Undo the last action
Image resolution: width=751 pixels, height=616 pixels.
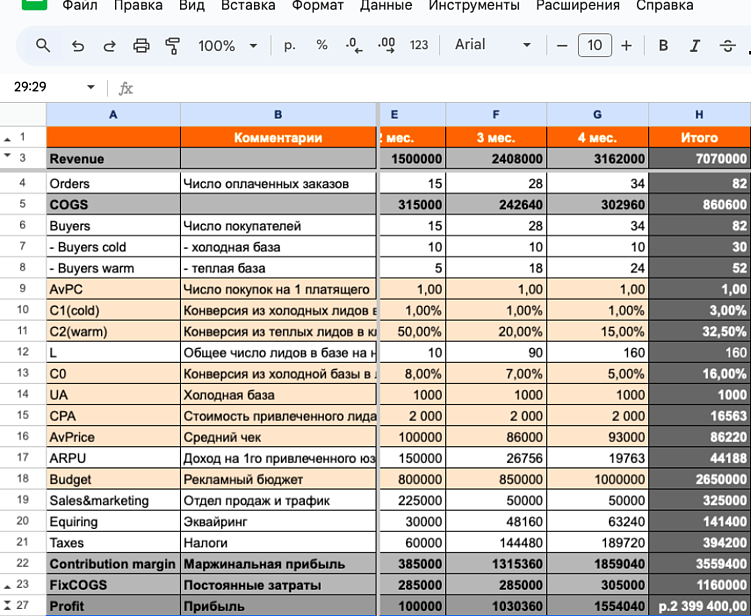(x=78, y=46)
